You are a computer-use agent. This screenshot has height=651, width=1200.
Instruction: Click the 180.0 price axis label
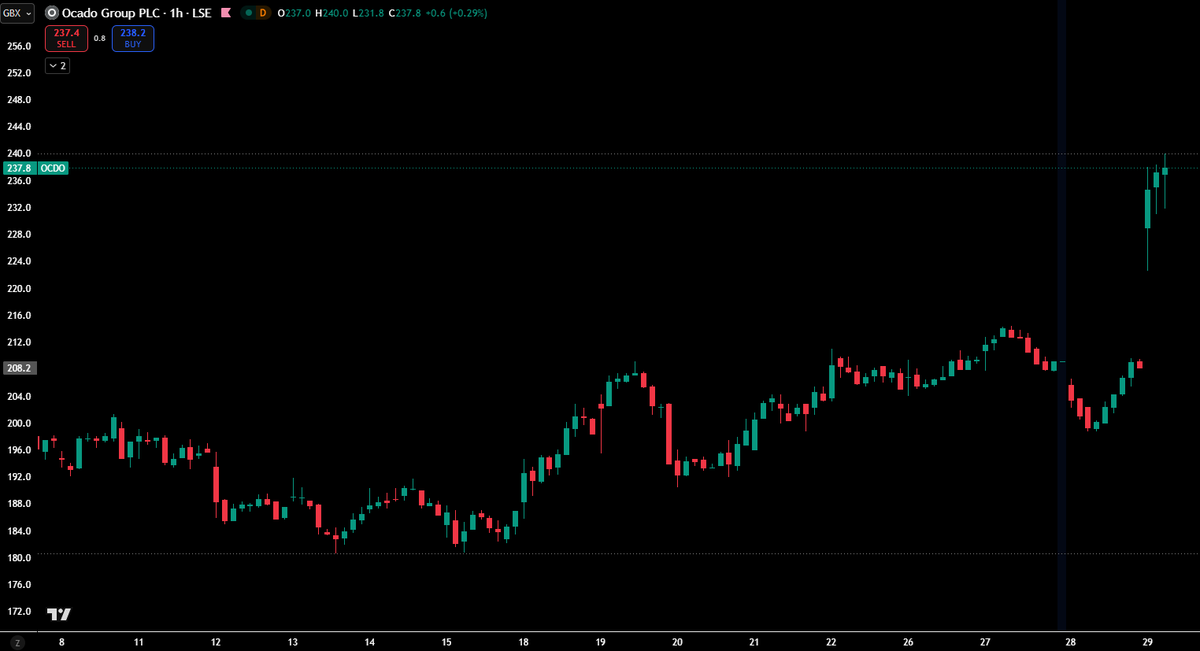click(x=20, y=558)
